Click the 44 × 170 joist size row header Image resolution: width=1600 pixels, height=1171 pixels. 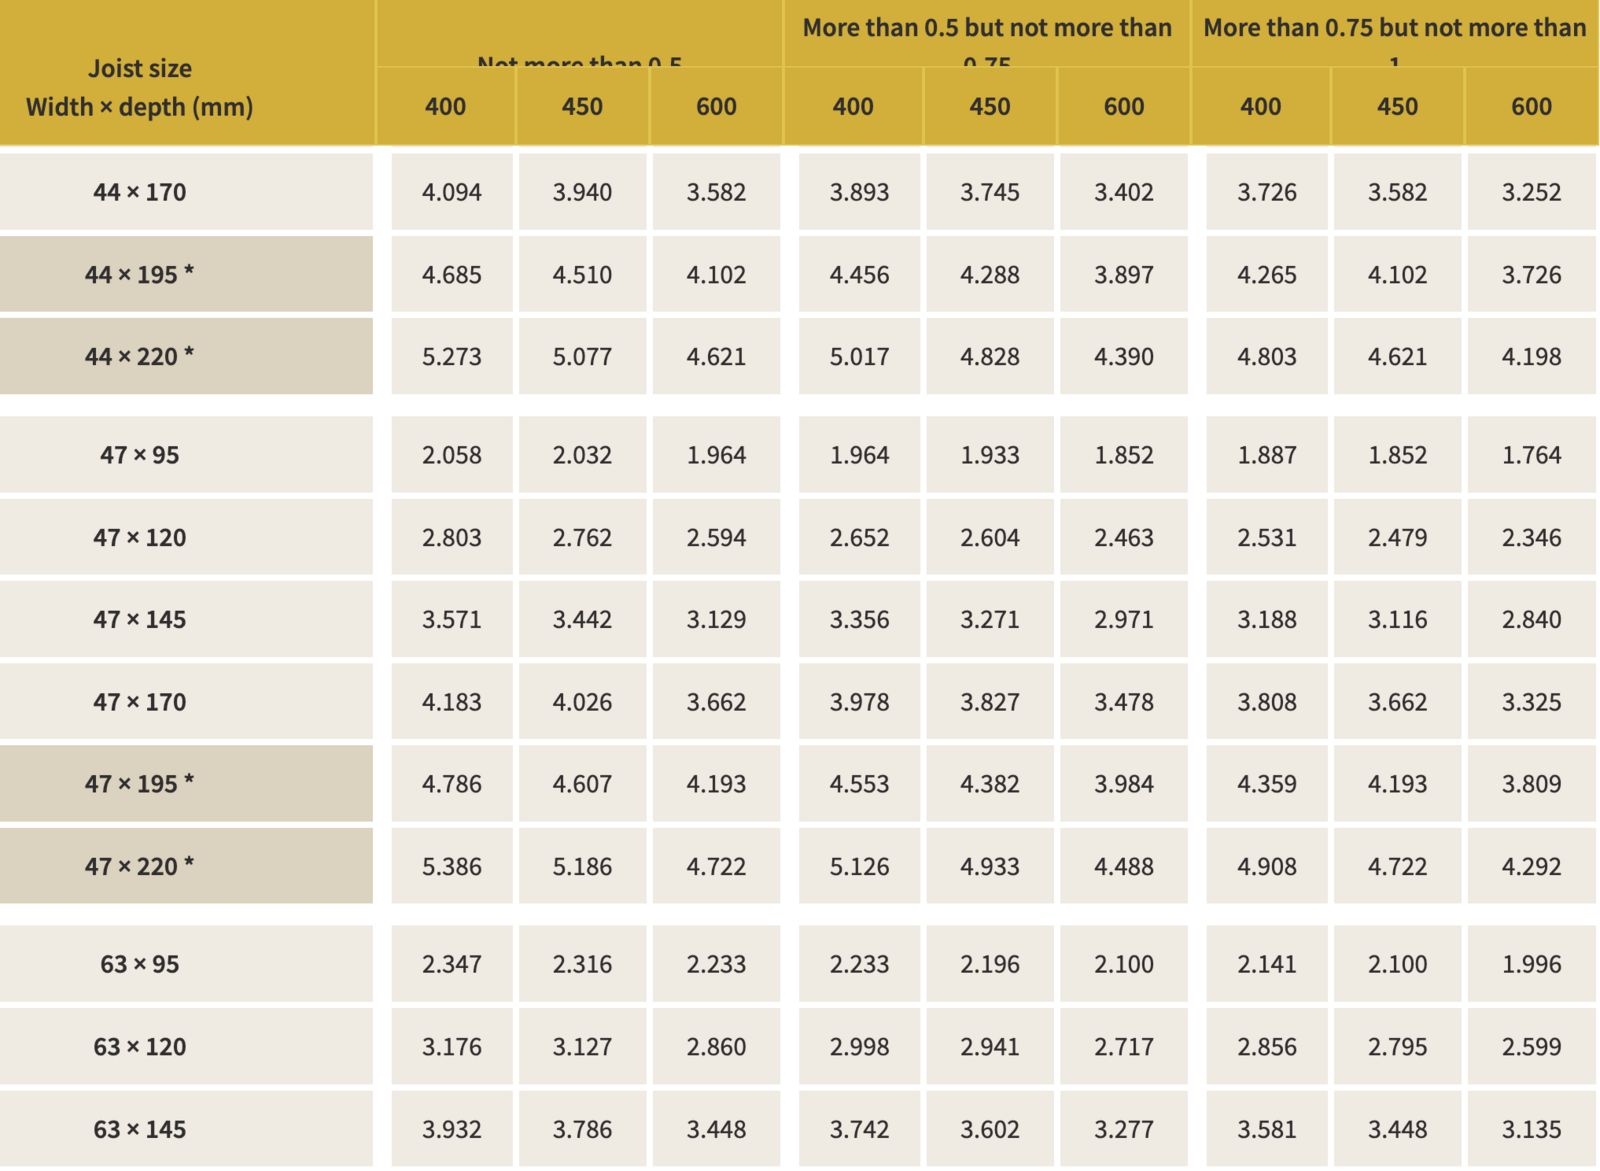point(140,192)
